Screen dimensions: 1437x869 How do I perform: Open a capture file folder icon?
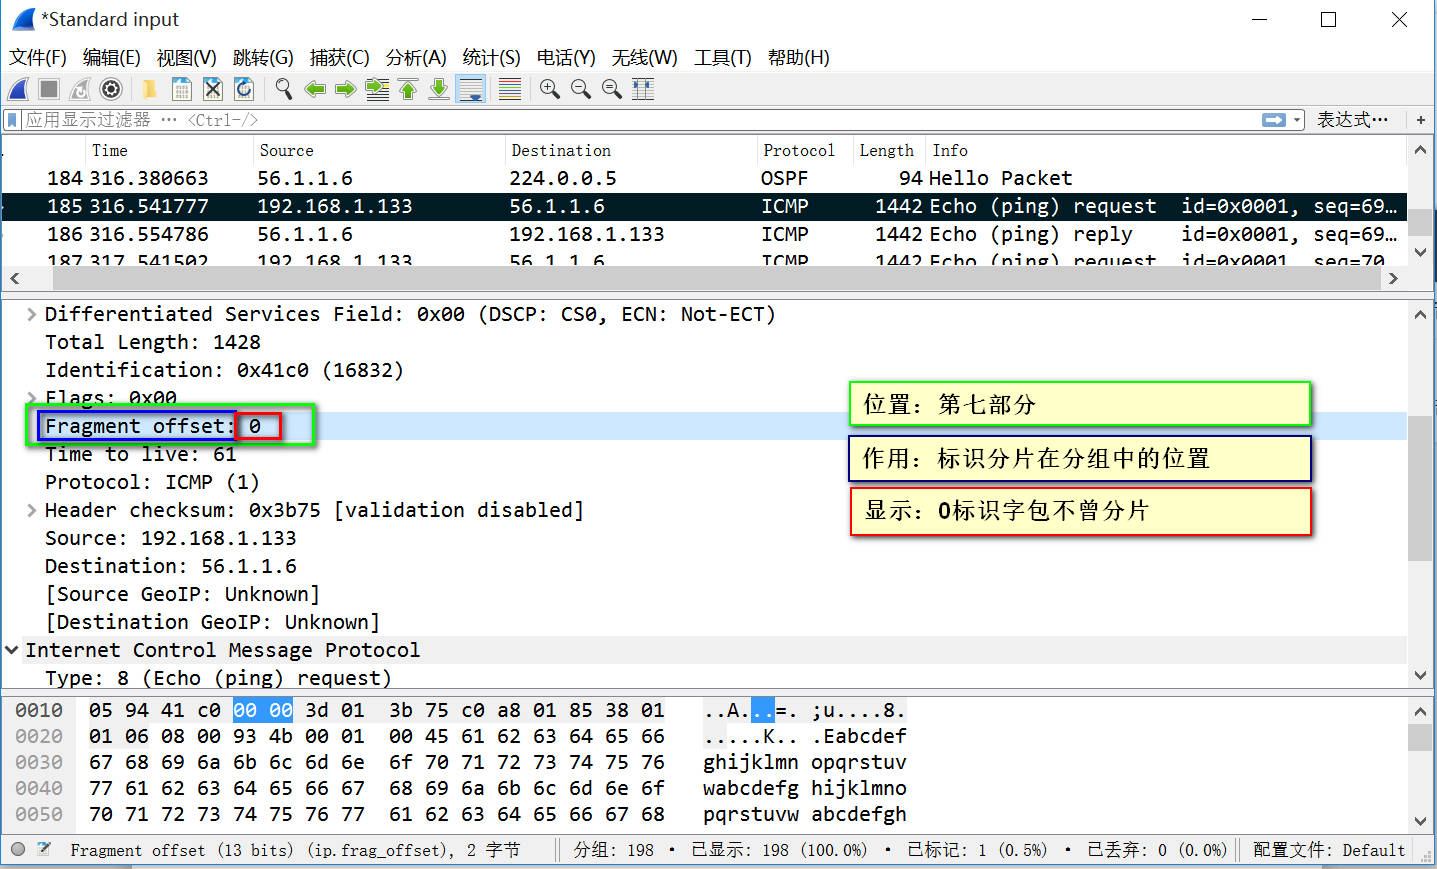[149, 89]
